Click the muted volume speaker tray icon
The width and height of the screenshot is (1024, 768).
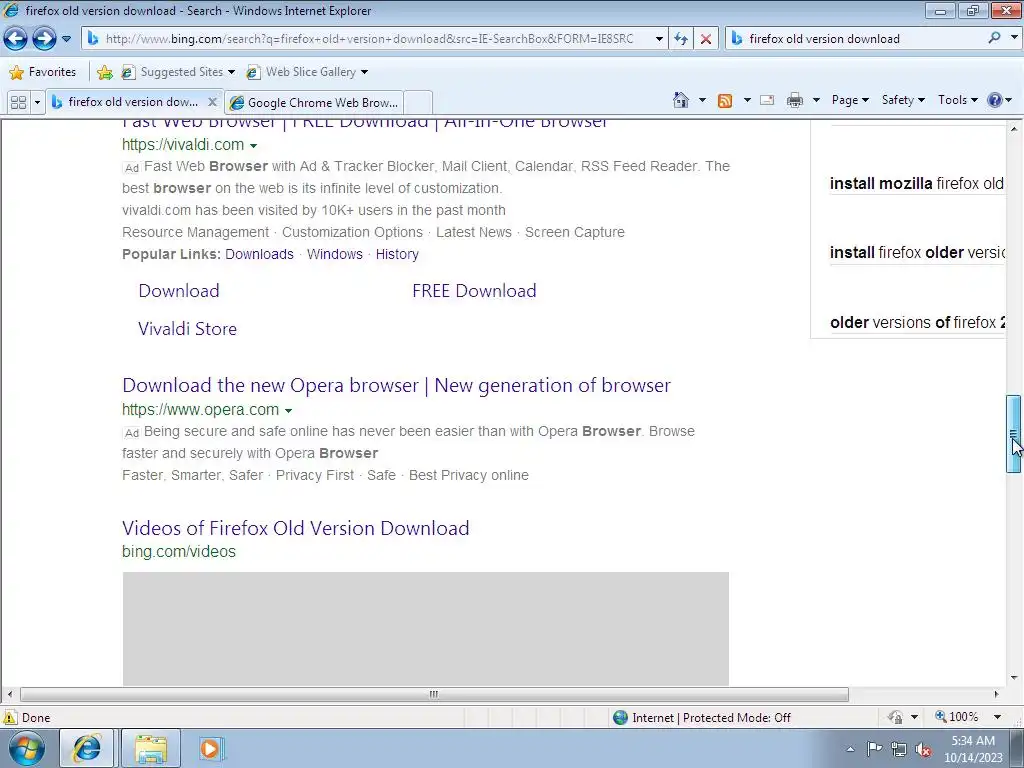[x=923, y=749]
